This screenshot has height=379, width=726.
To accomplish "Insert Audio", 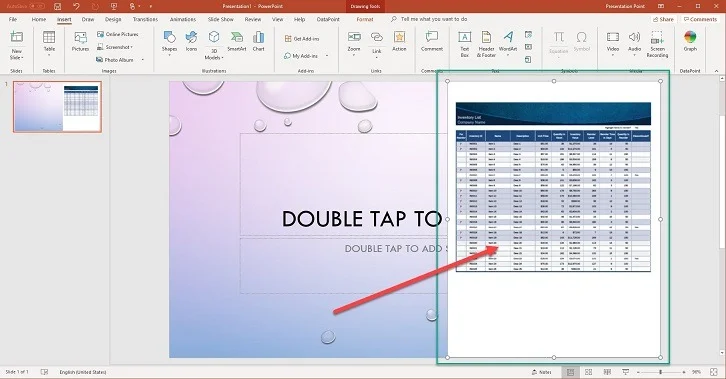I will coord(634,43).
